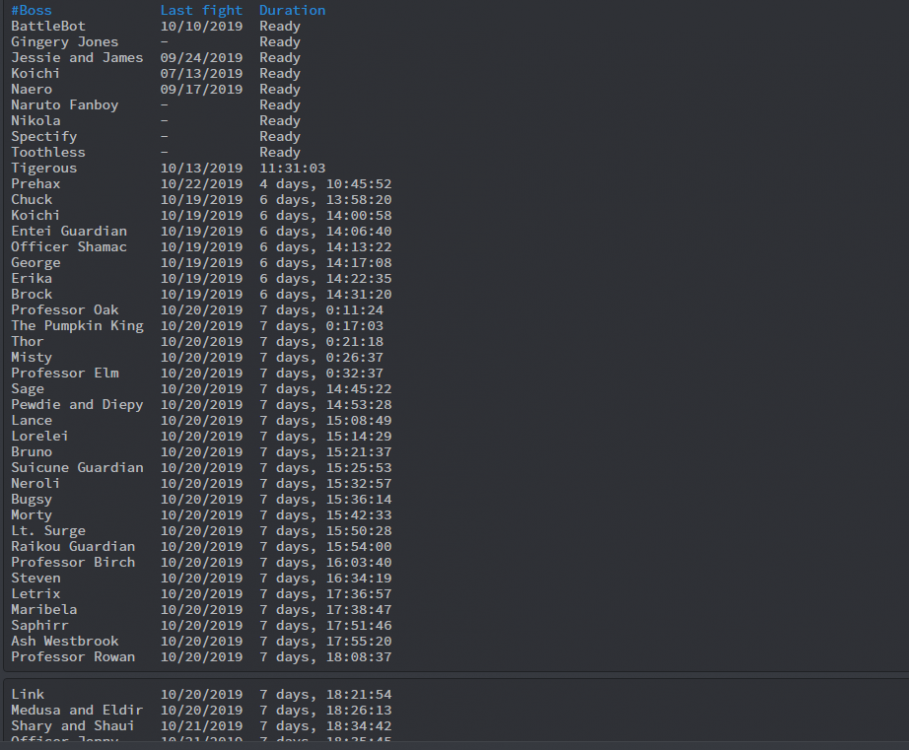This screenshot has height=750, width=909.
Task: Click Shary and Shaui date 10/21/2019
Action: [201, 726]
